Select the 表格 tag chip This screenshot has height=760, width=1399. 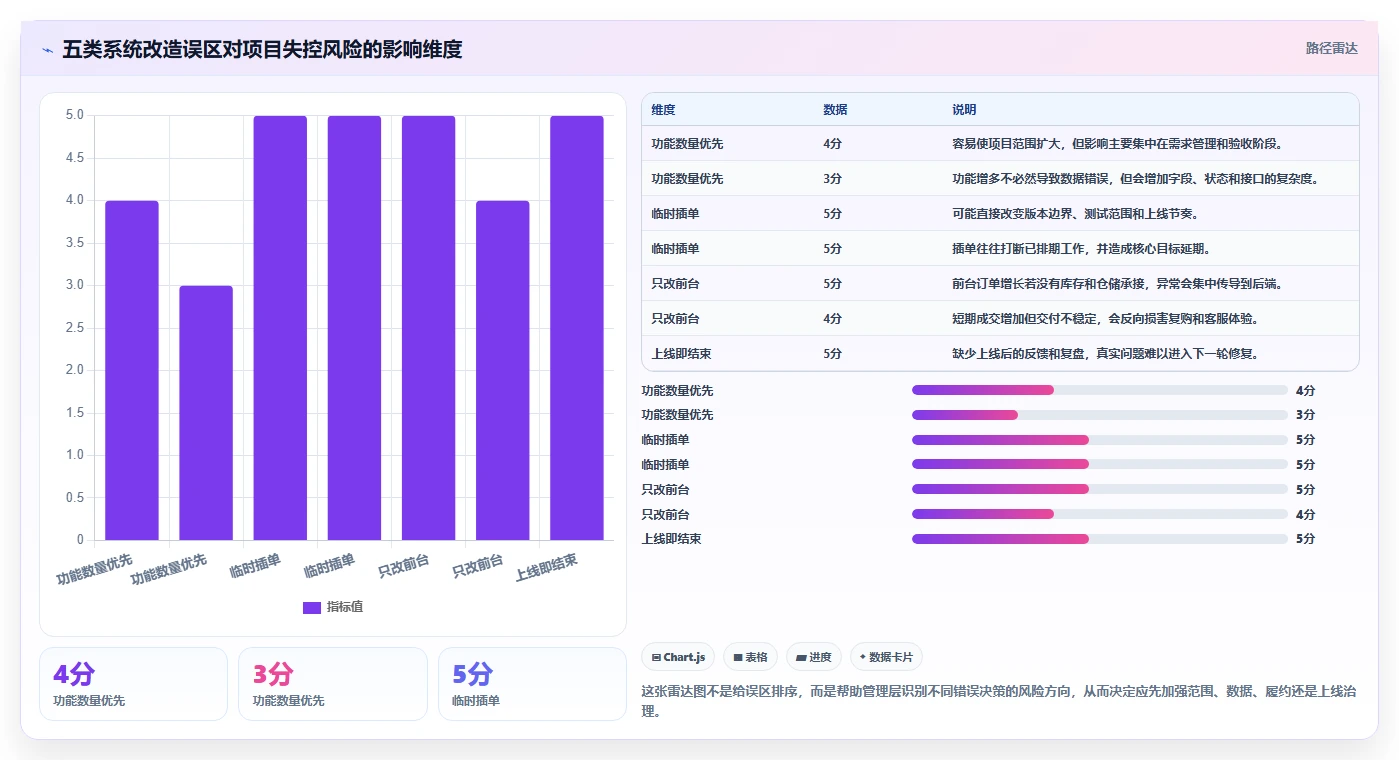pos(750,657)
